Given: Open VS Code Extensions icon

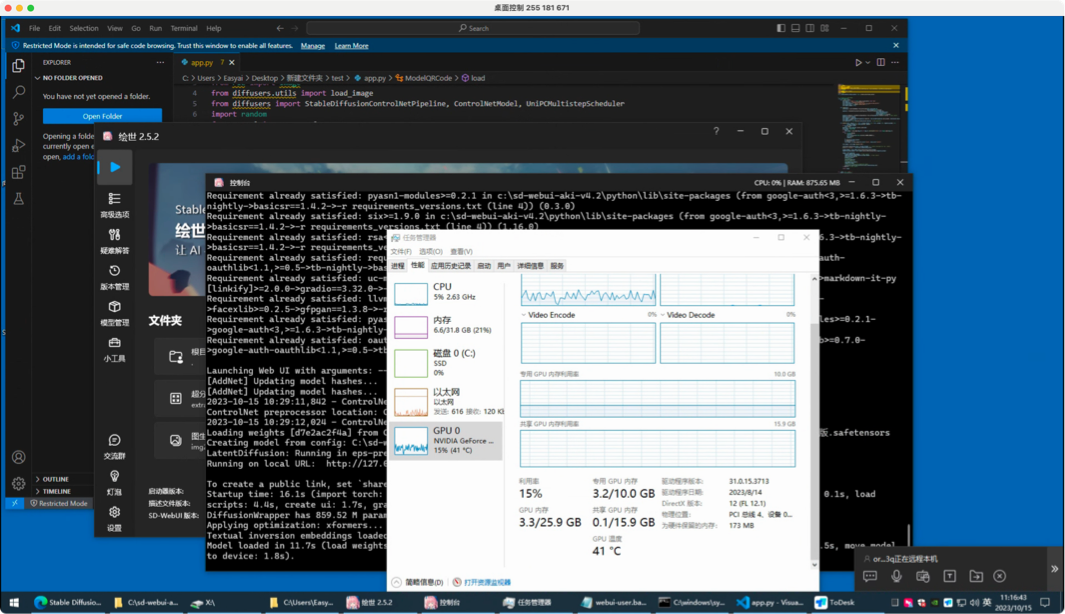Looking at the screenshot, I should tap(18, 172).
